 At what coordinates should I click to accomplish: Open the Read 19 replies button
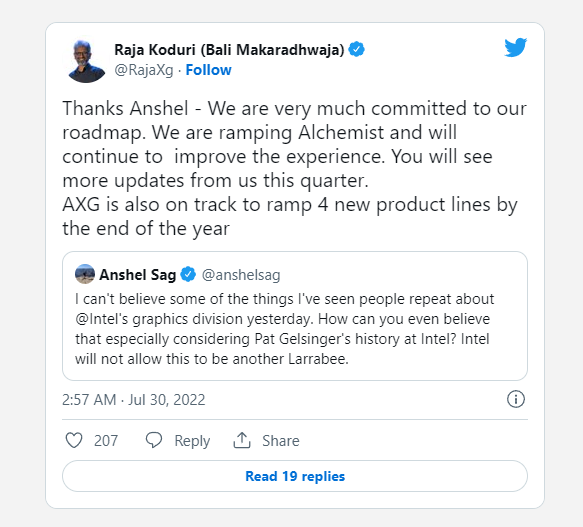tap(295, 476)
